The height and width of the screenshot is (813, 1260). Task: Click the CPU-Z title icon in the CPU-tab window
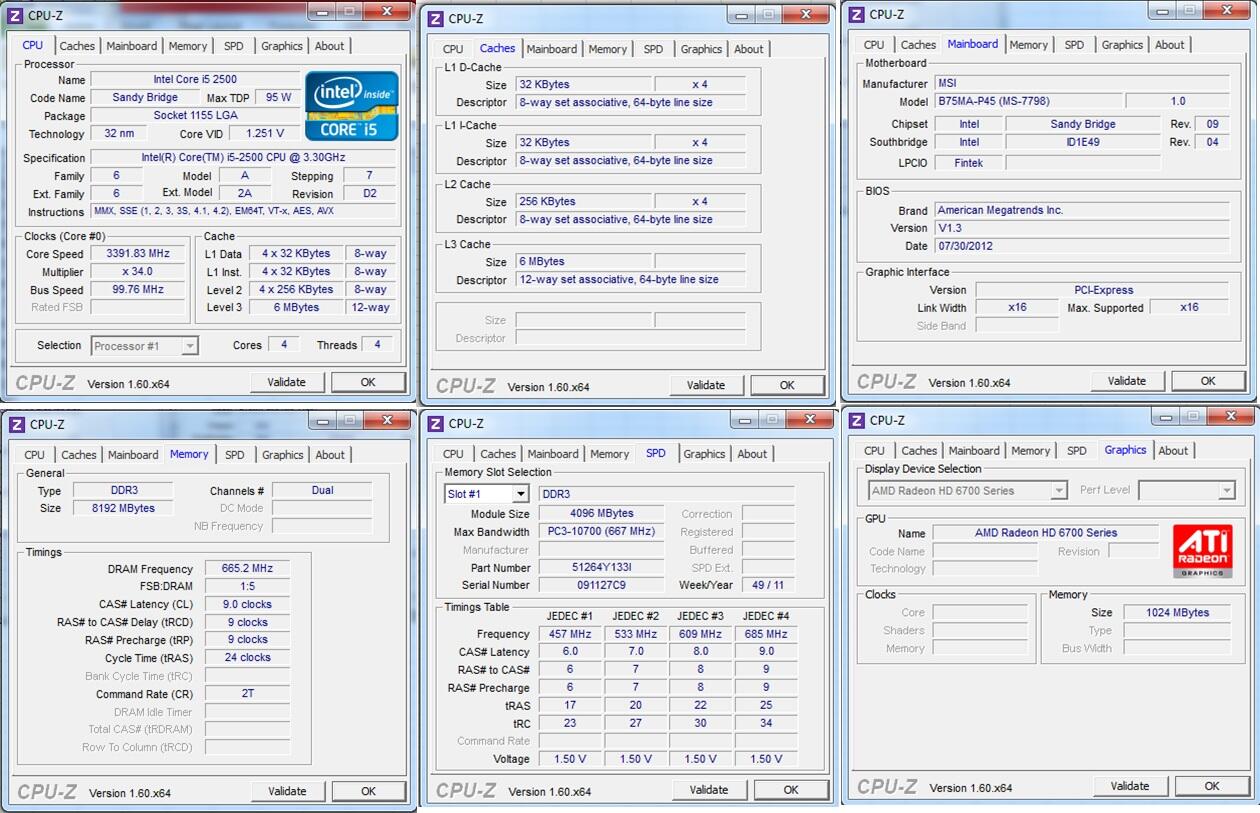point(17,15)
